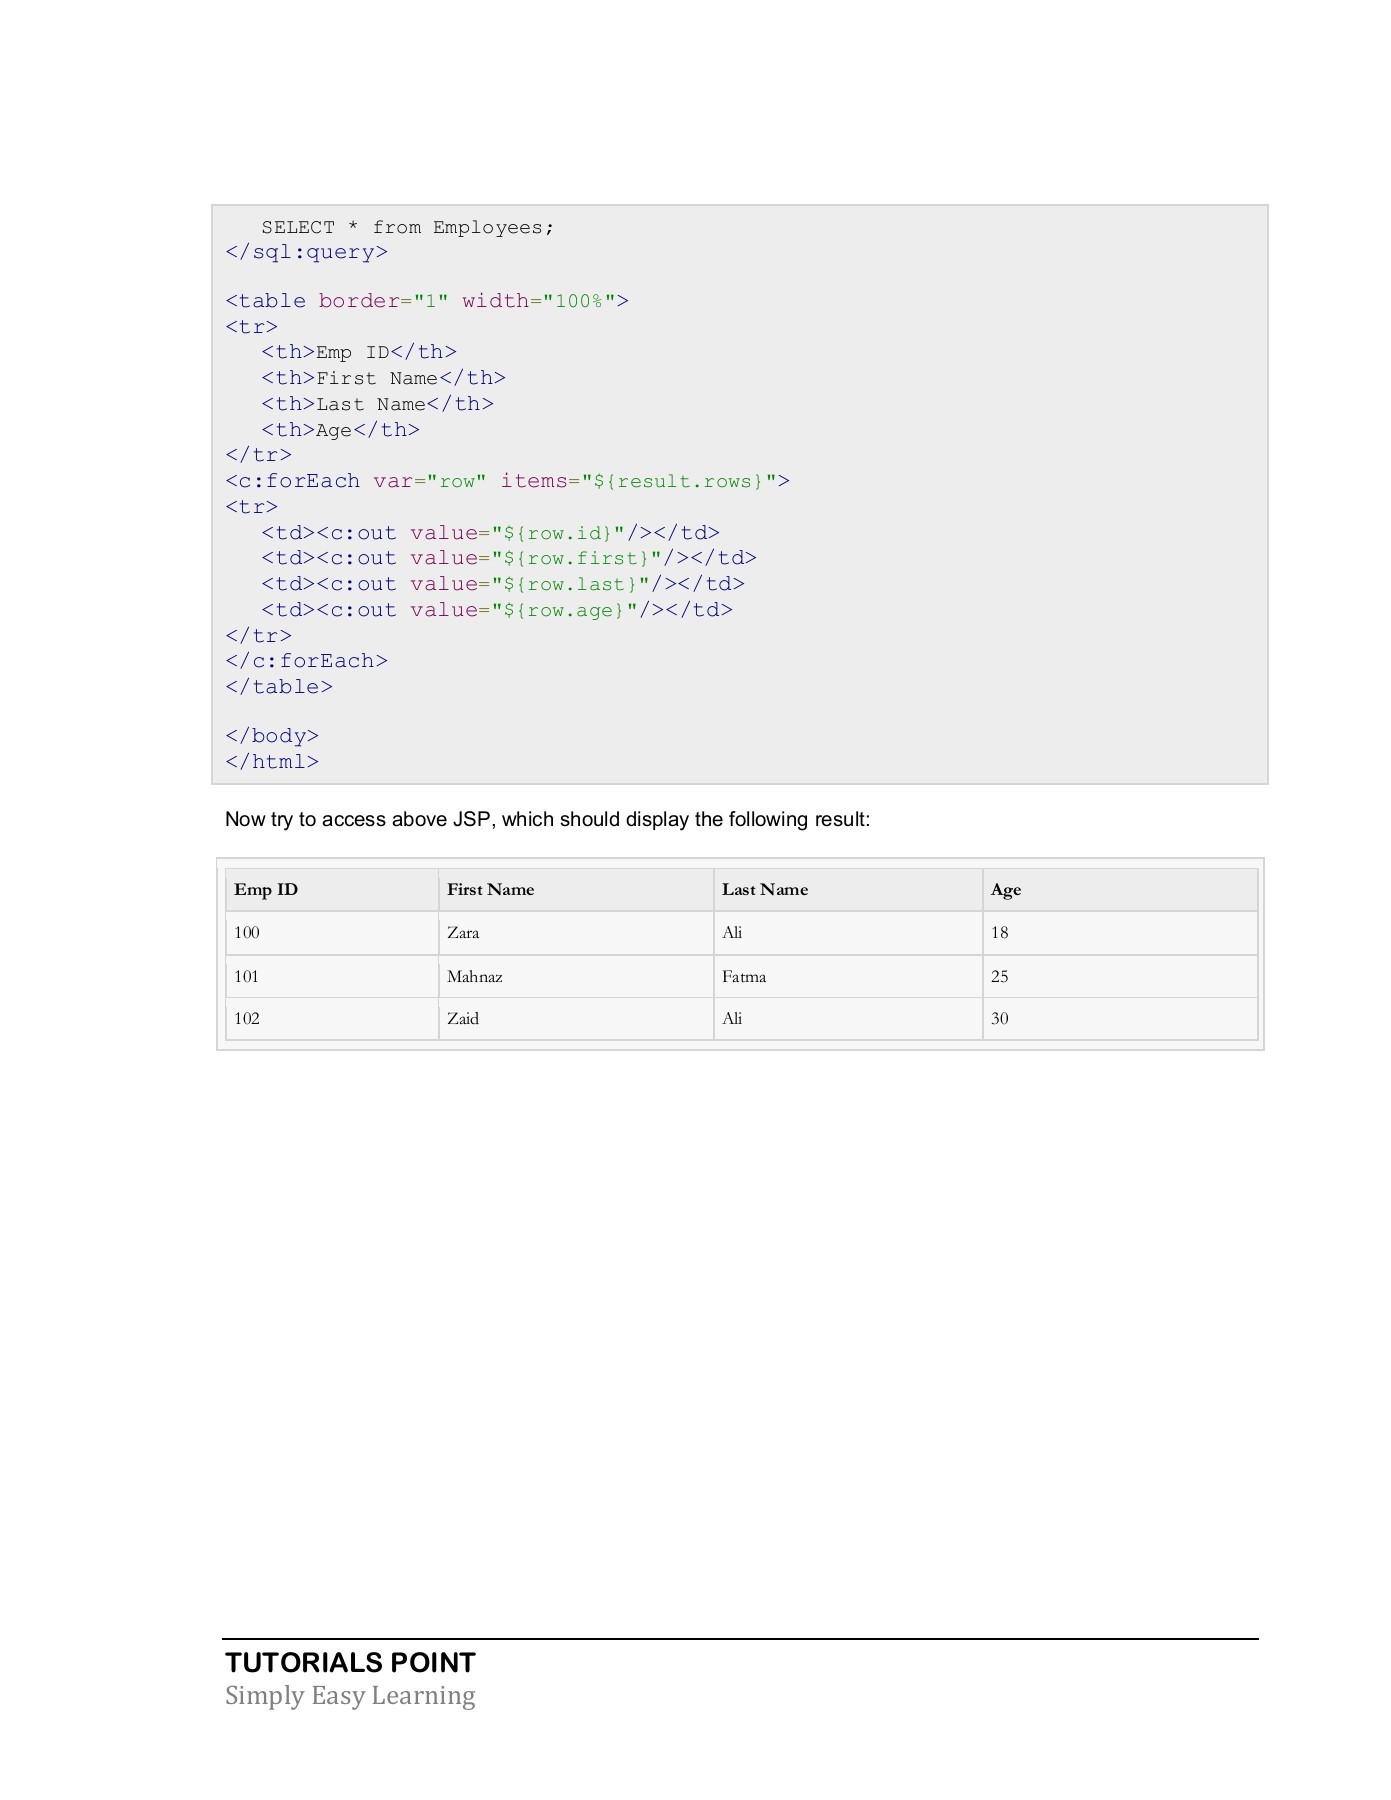Click the Zaid first name cell
This screenshot has height=1800, width=1391.
click(463, 1018)
